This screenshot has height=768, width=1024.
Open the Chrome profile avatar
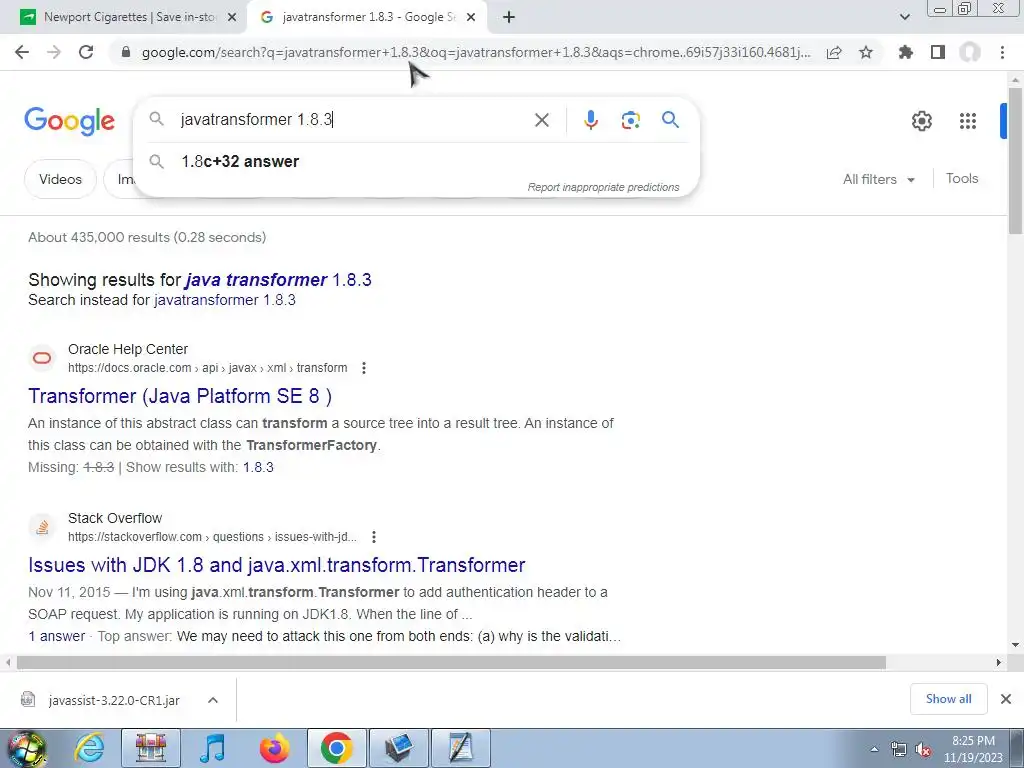tap(970, 52)
